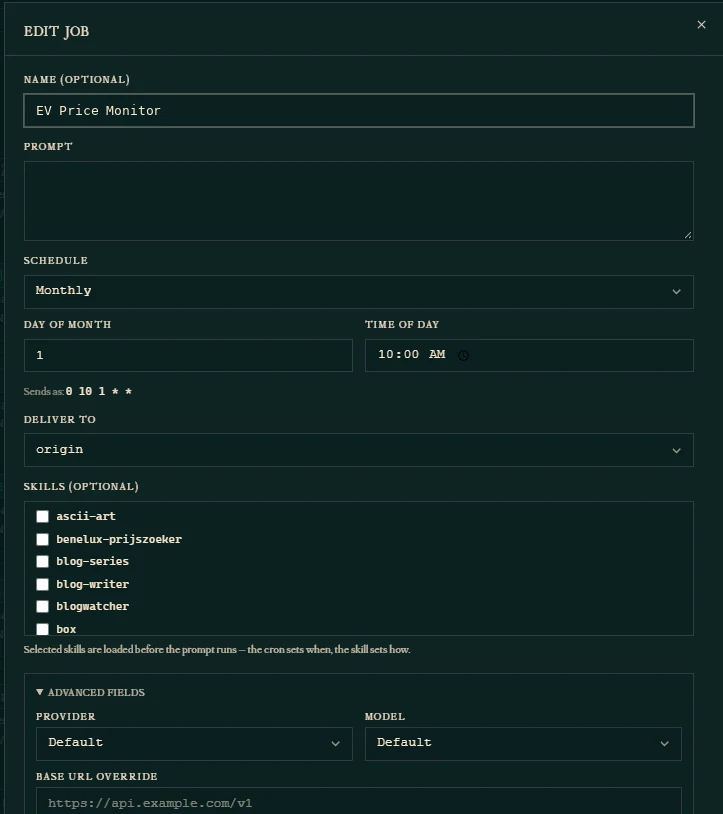Open the Model dropdown
This screenshot has height=814, width=723.
(523, 744)
